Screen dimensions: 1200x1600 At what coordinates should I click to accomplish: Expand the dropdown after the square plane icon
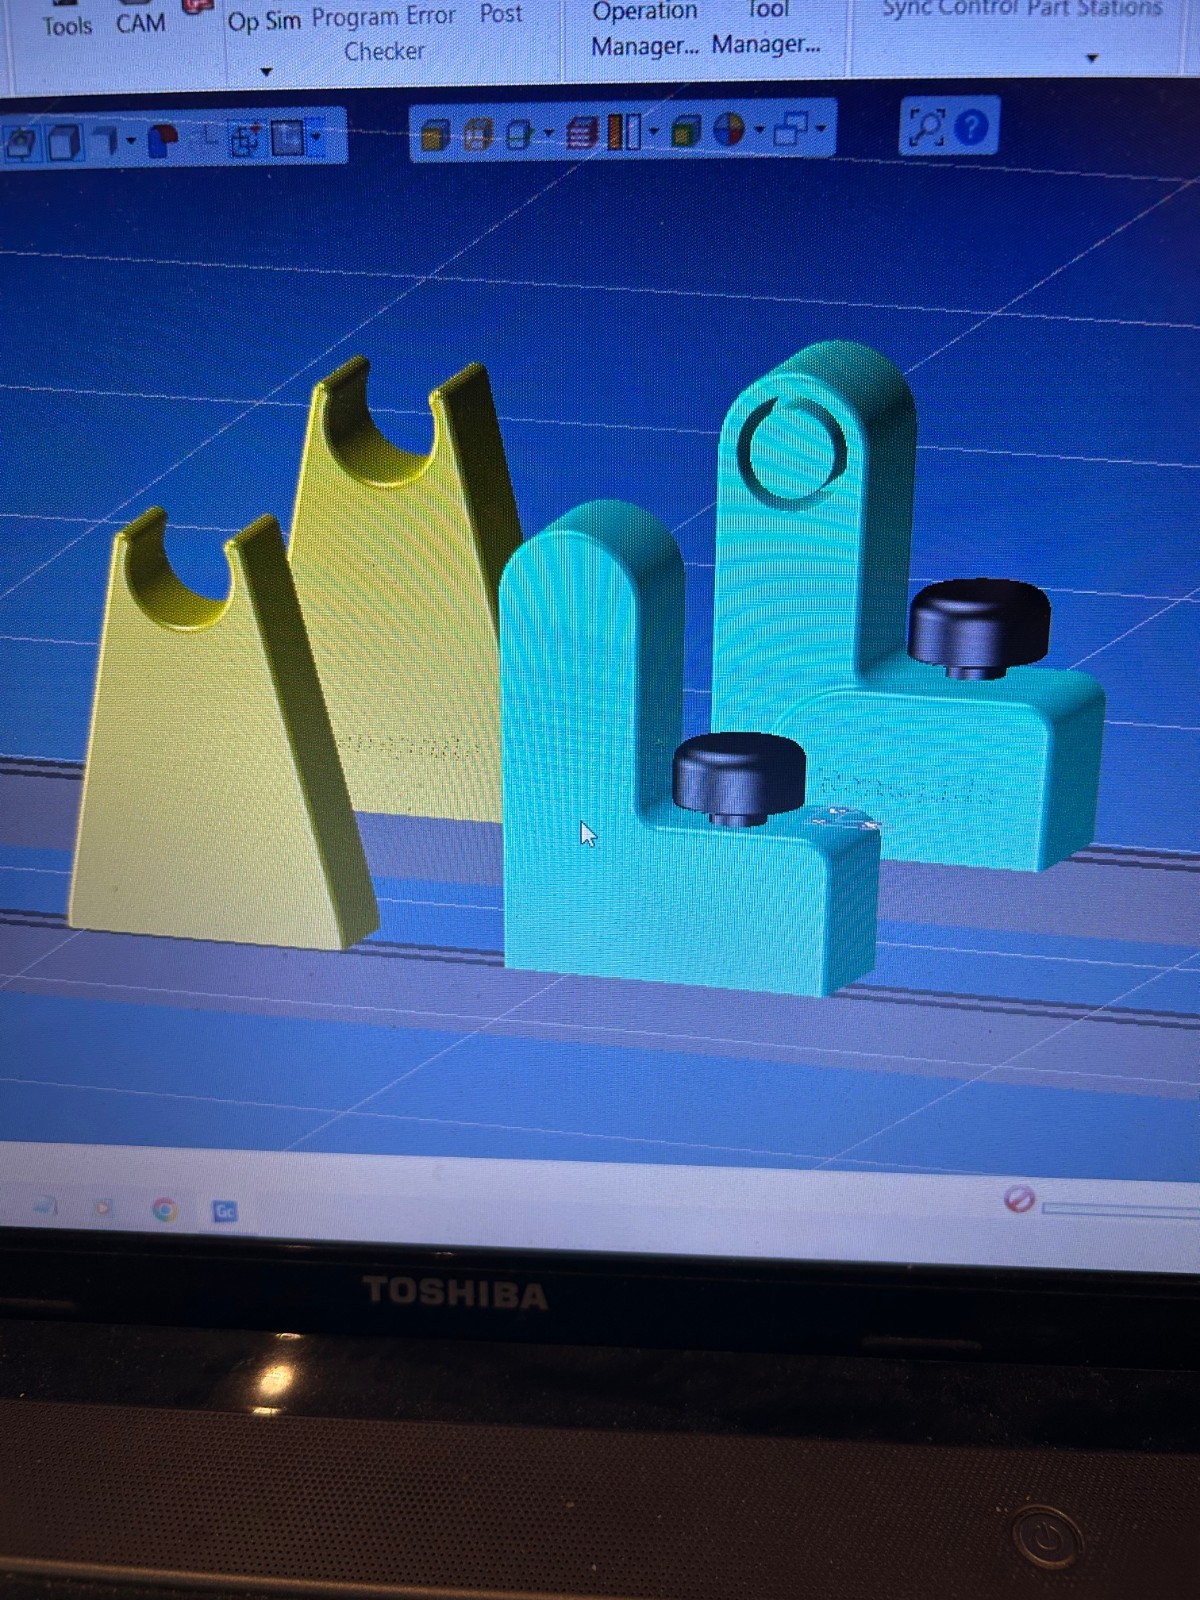(x=316, y=135)
